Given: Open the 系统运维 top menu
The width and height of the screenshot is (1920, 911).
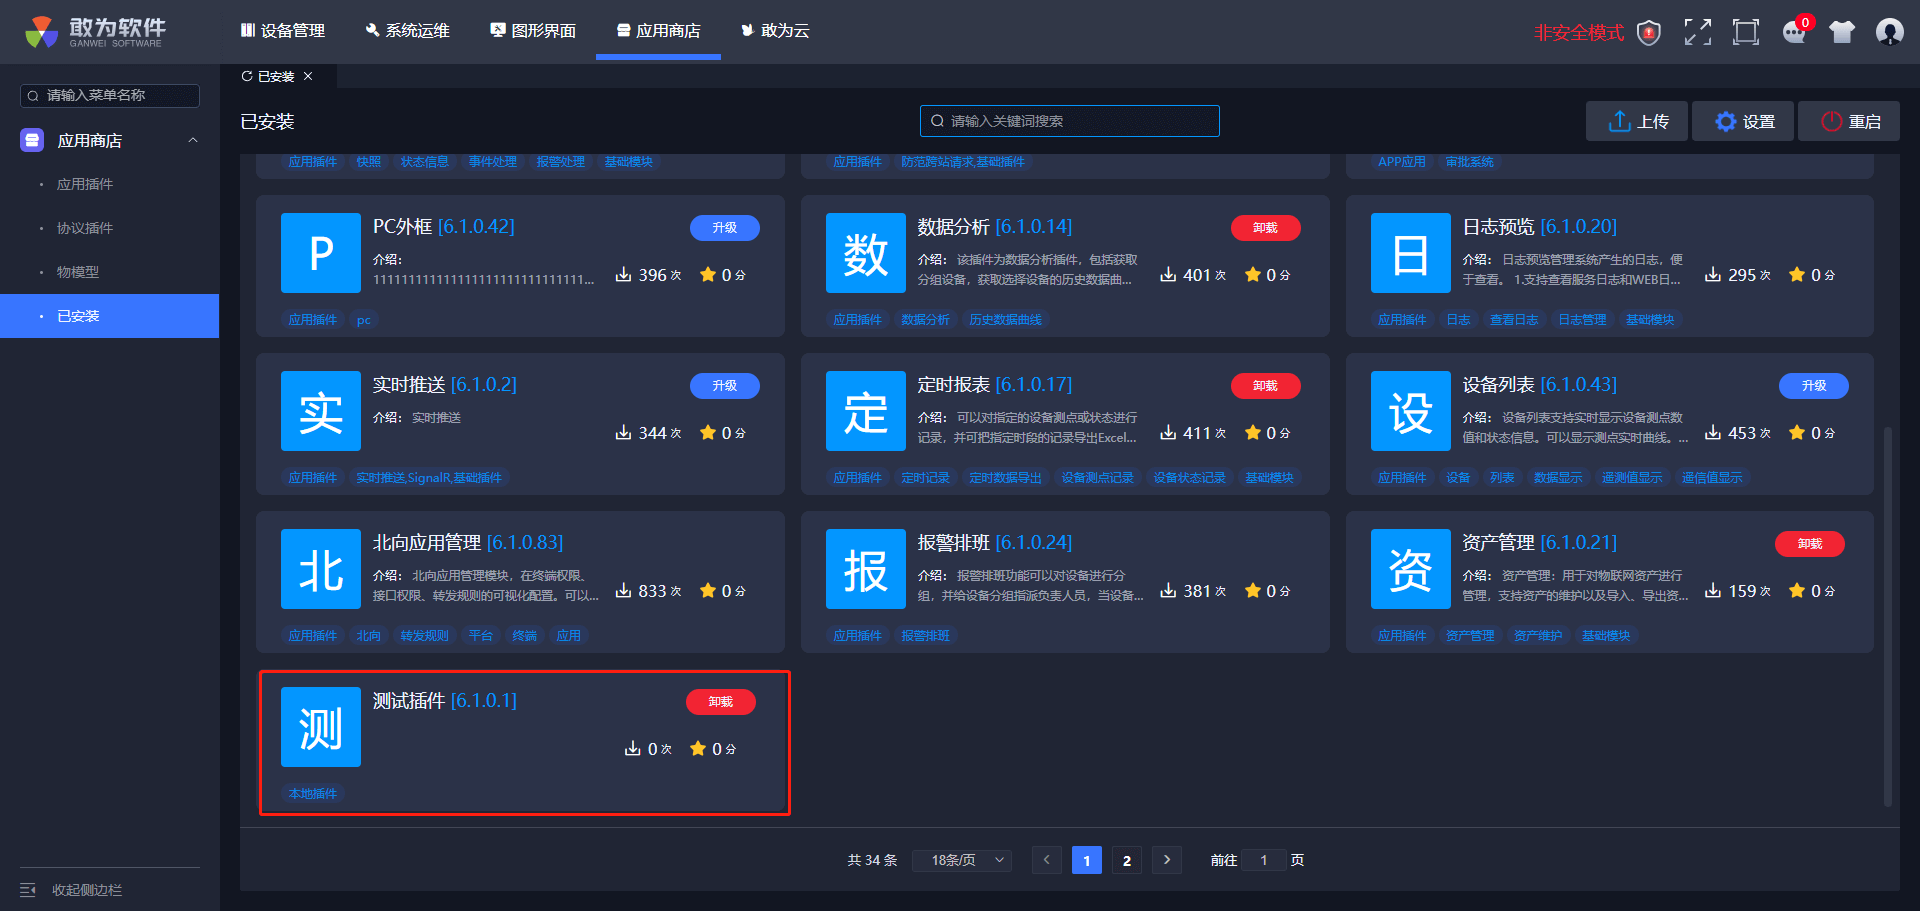Looking at the screenshot, I should pyautogui.click(x=408, y=31).
